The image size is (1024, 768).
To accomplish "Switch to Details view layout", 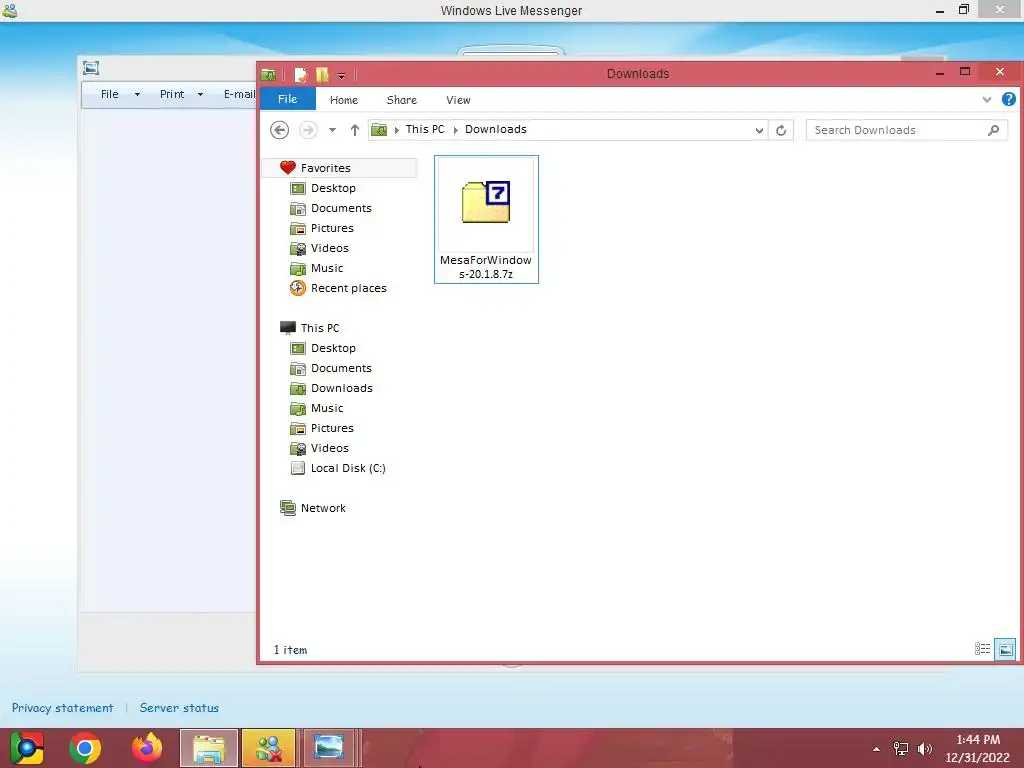I will pos(982,648).
